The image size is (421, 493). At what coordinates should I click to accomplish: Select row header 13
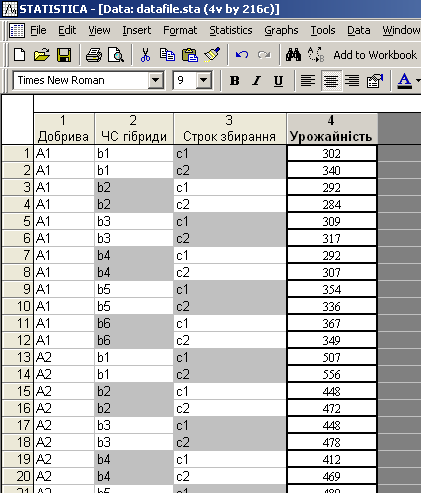click(17, 357)
